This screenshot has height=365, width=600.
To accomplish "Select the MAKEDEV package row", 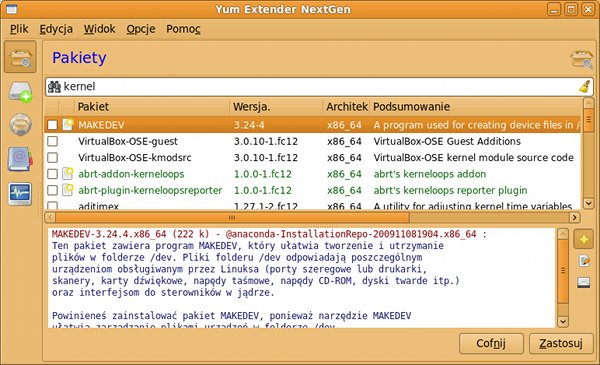I will click(x=313, y=125).
